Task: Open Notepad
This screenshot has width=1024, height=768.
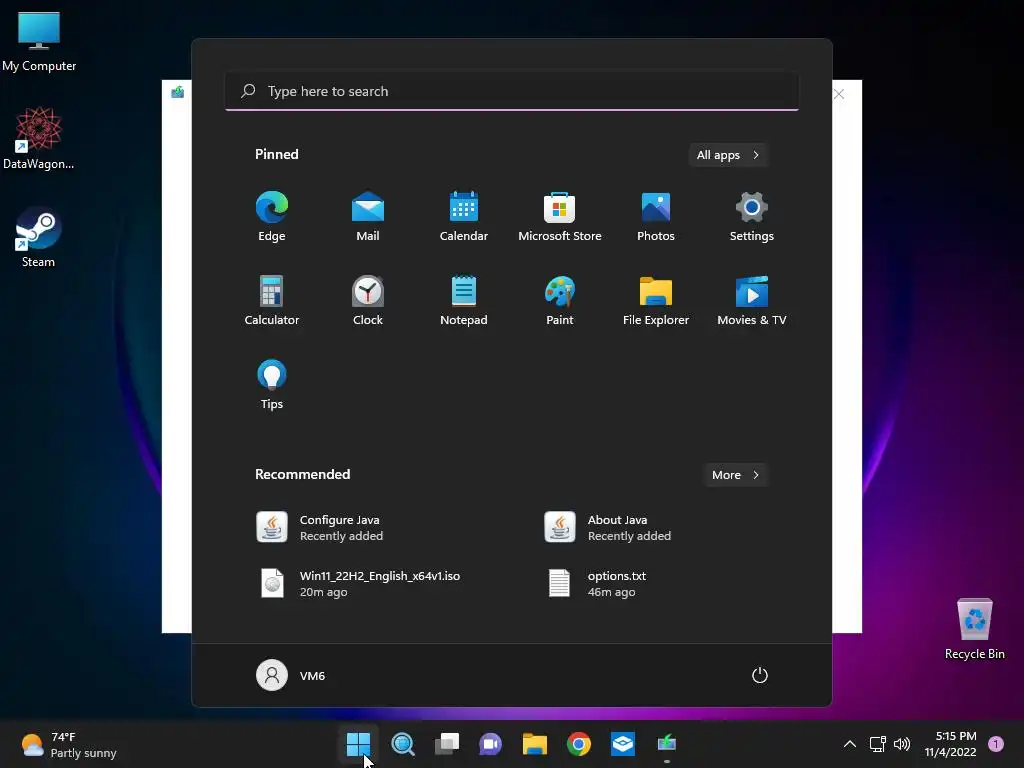Action: 464,300
